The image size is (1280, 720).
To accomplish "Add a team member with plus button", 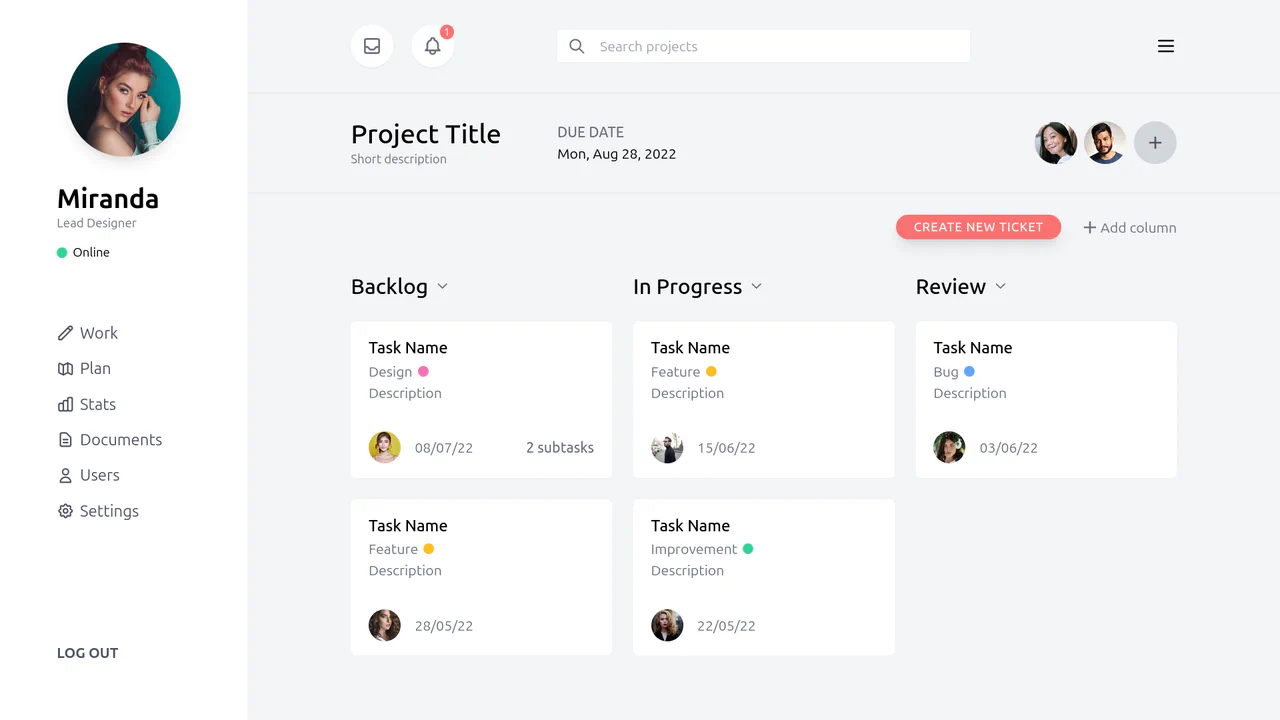I will coord(1155,143).
